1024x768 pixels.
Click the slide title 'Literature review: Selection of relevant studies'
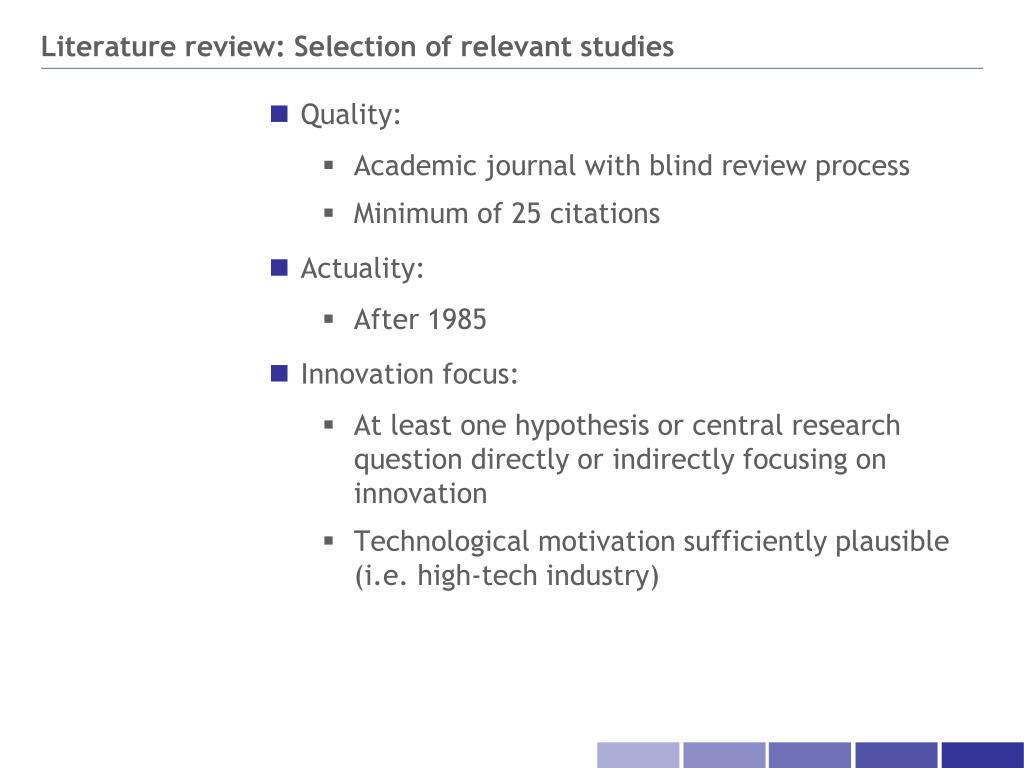point(357,47)
